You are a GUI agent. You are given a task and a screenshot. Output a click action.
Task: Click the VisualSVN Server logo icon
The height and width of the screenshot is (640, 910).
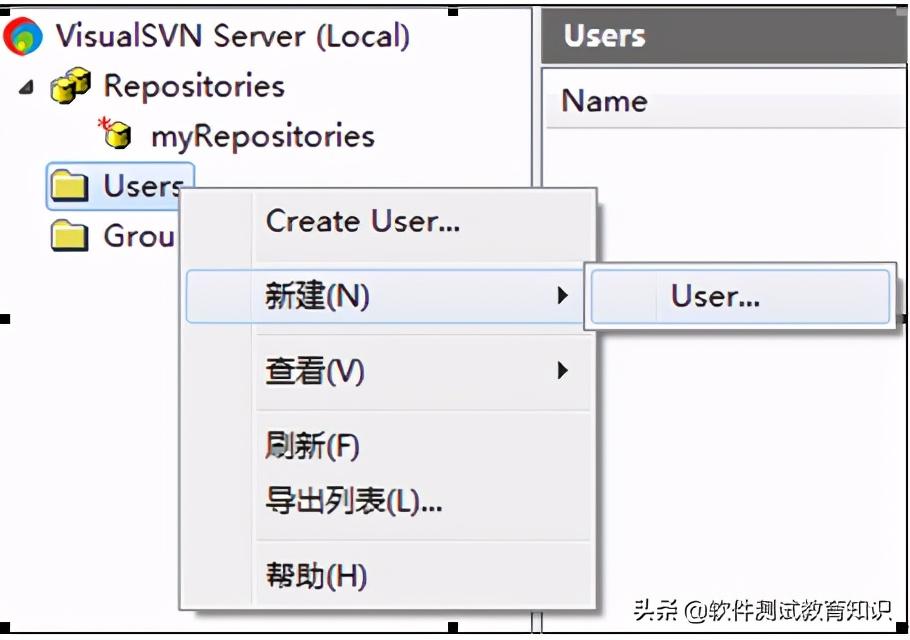[x=22, y=34]
